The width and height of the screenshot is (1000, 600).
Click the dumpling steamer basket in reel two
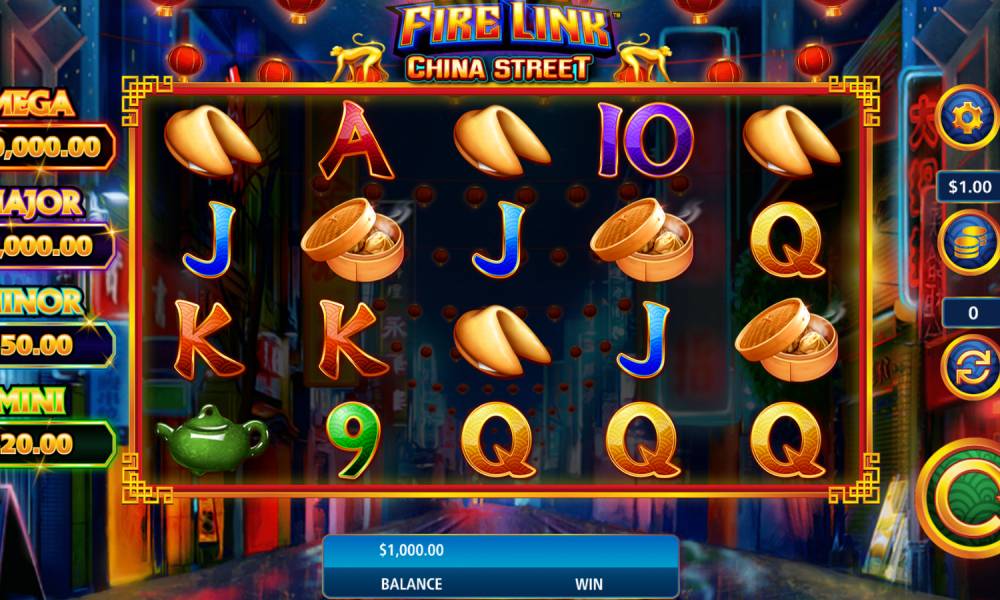pos(353,240)
